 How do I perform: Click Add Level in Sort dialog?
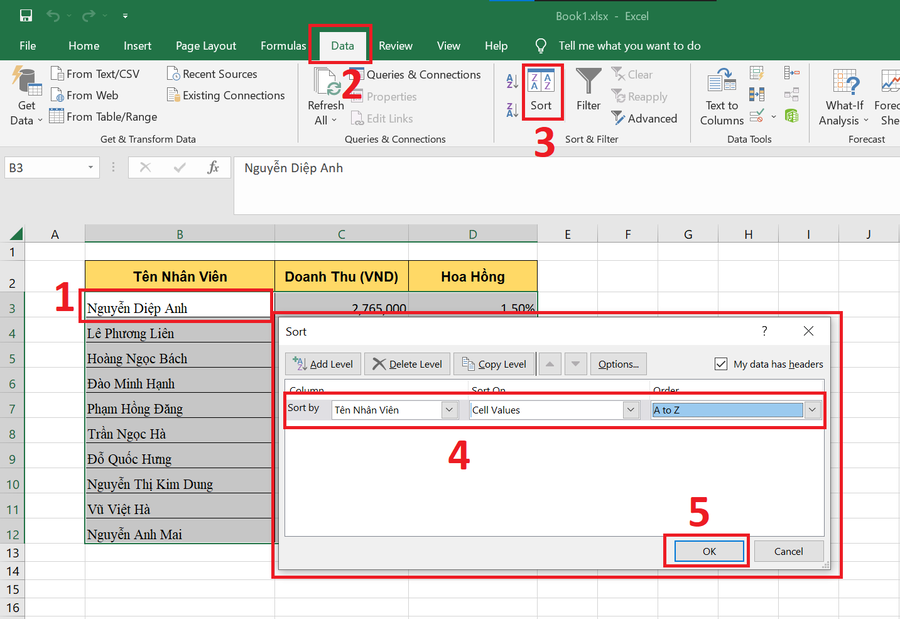323,364
